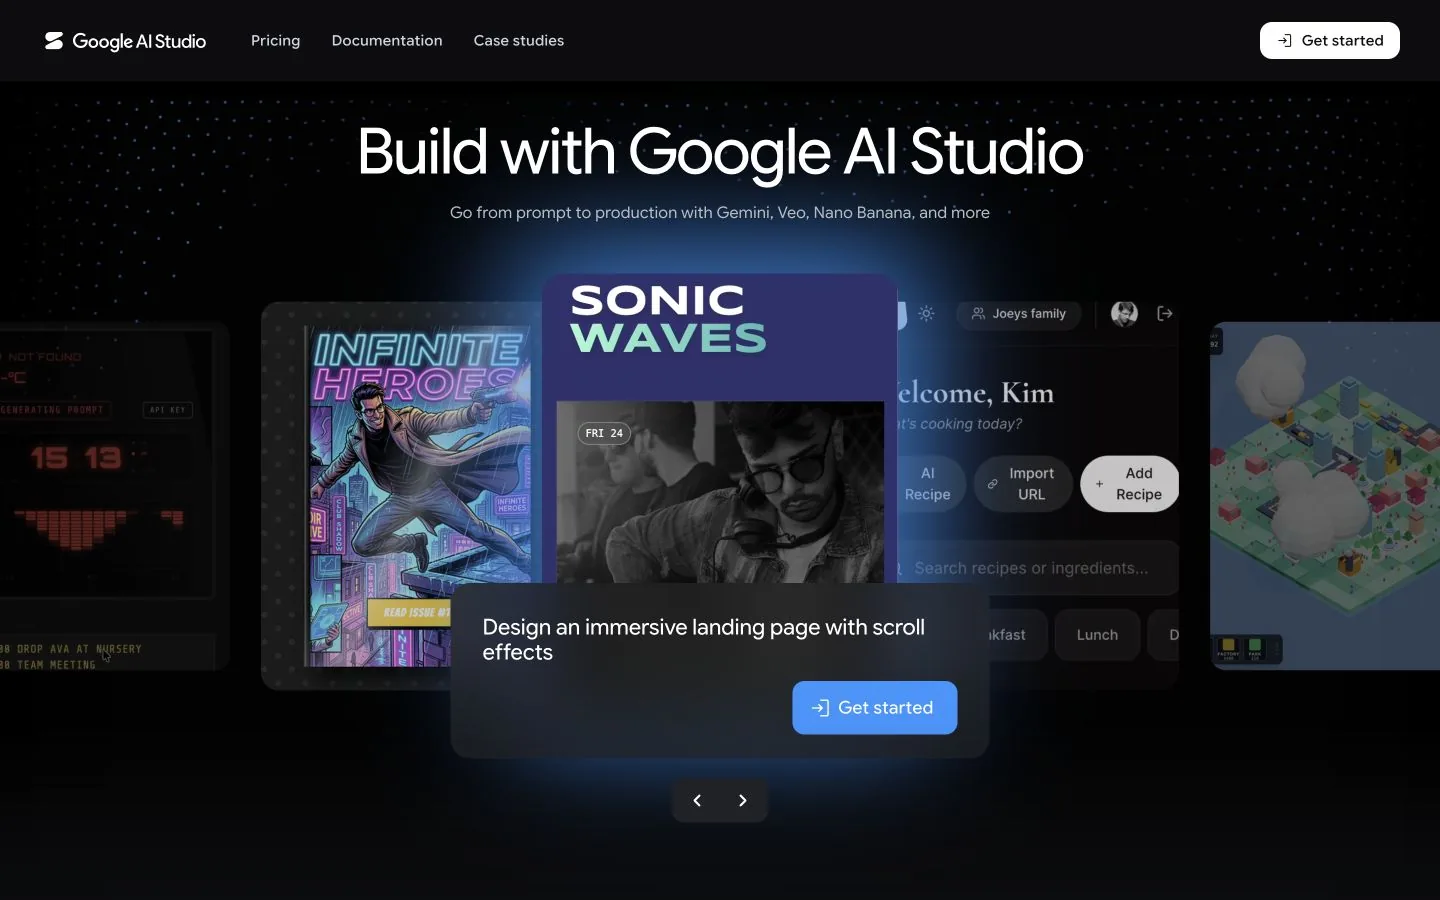Click the FRI 24 date badge
Screen dimensions: 1440x900
click(604, 433)
